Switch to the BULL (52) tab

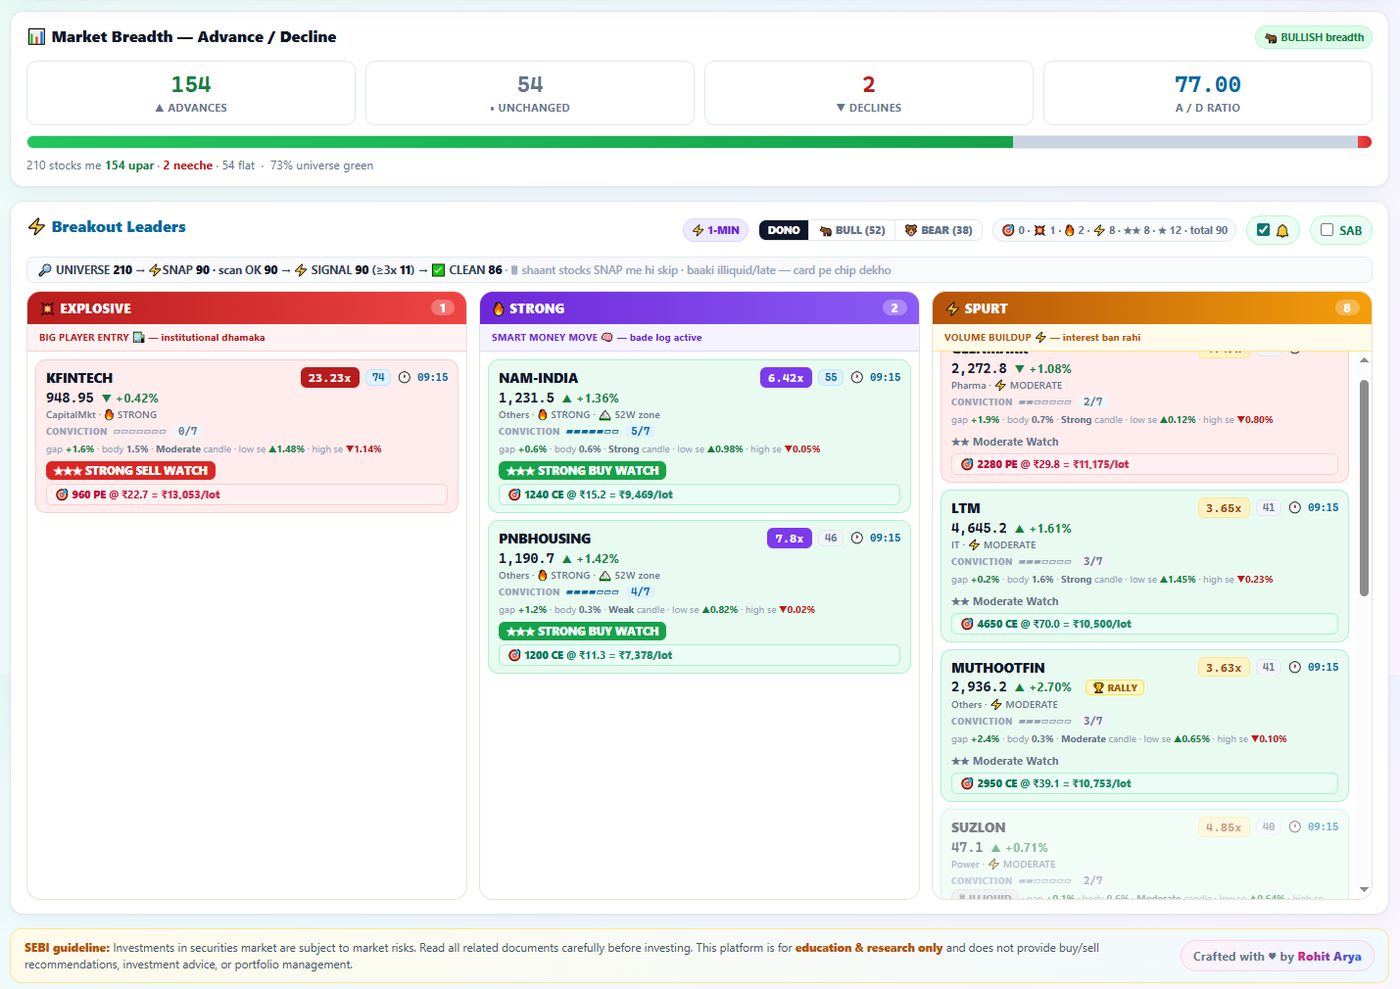pos(852,230)
